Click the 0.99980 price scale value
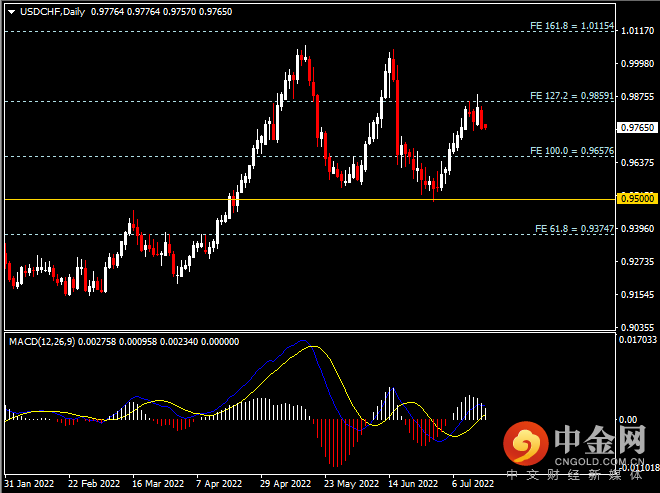 638,64
